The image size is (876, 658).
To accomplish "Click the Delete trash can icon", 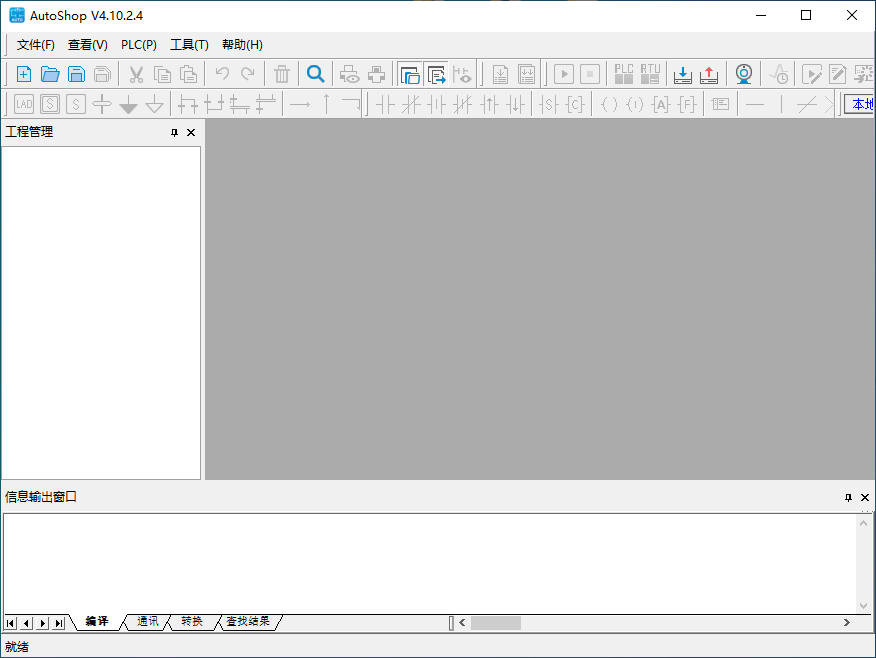I will (282, 74).
